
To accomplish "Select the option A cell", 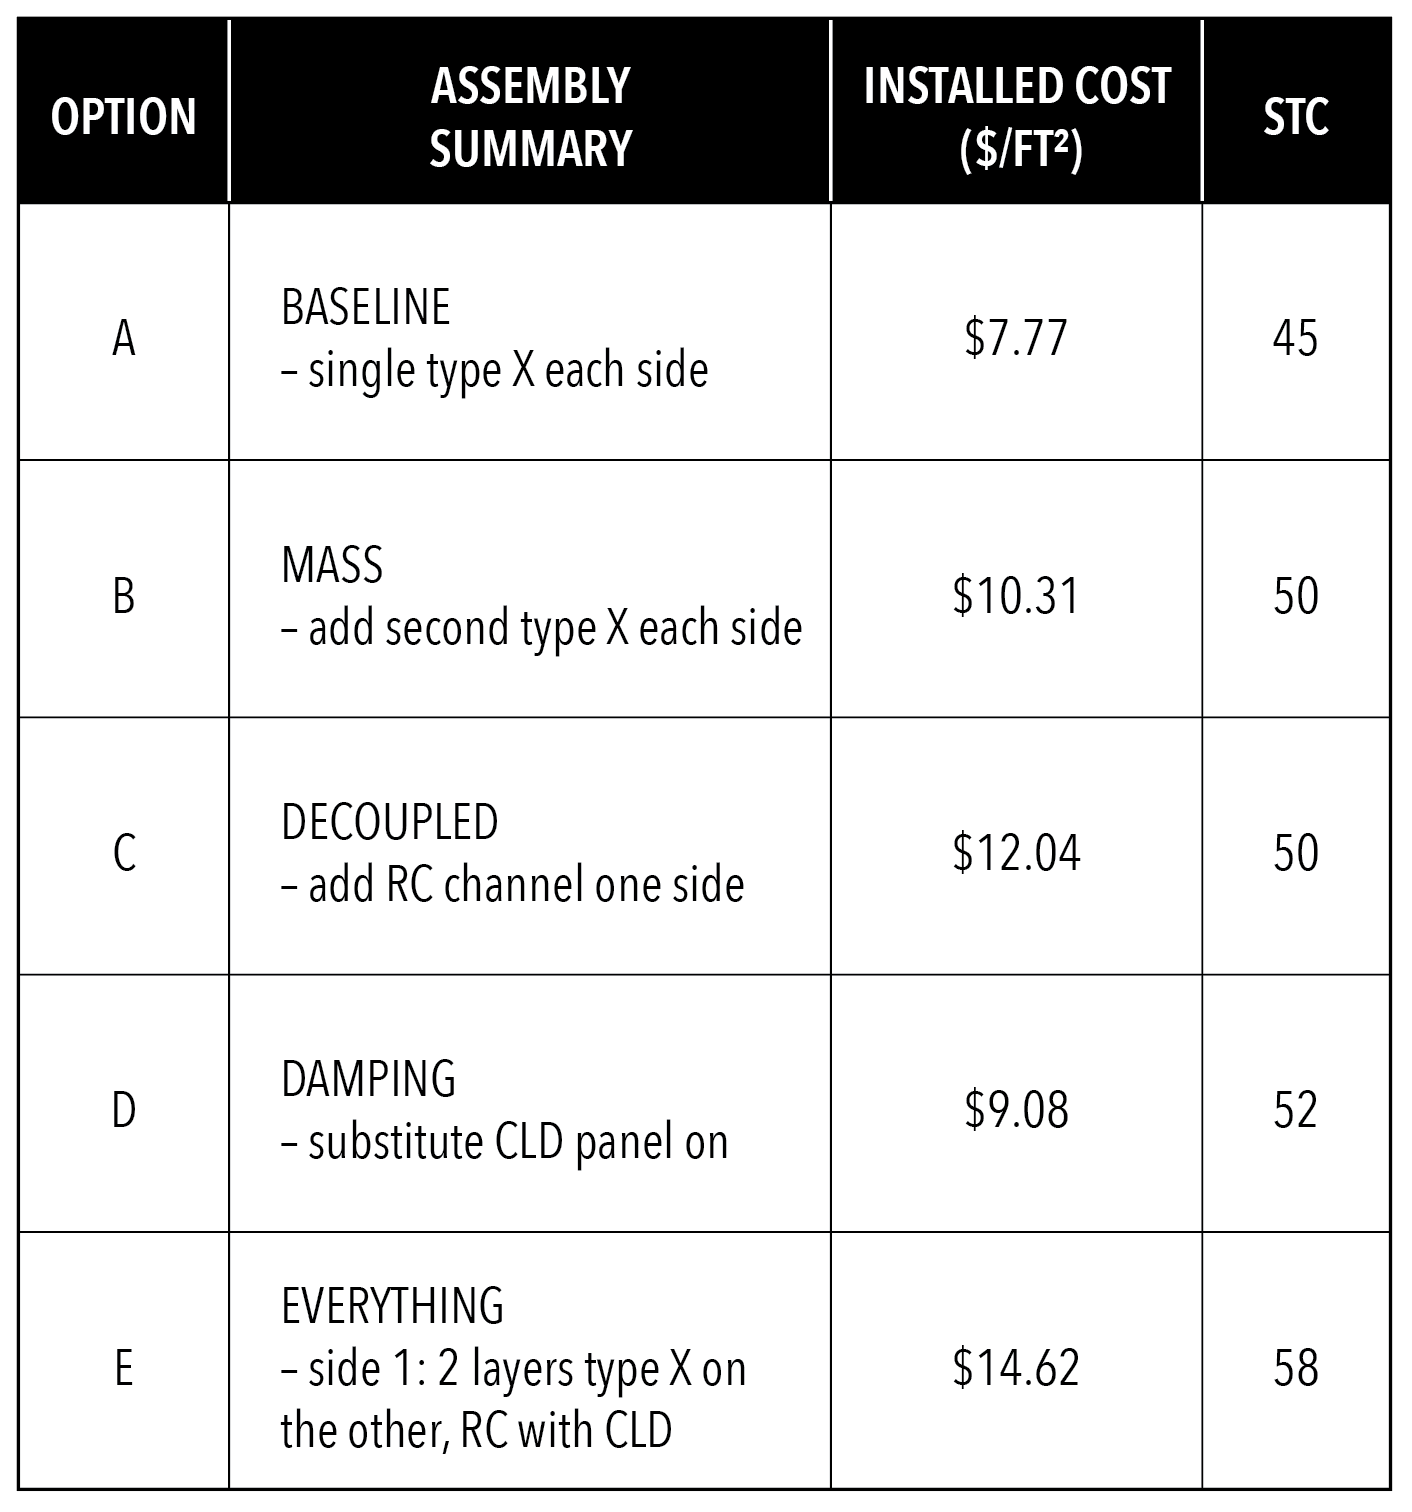I will click(123, 338).
